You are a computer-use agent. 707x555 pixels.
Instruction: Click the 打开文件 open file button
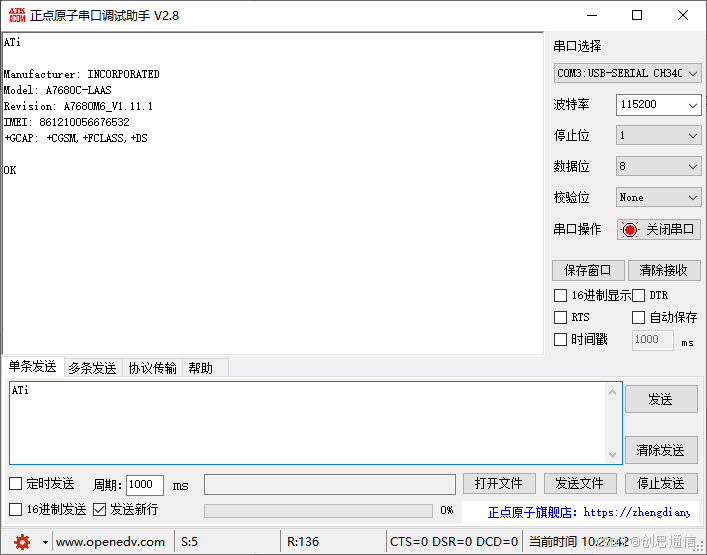[499, 484]
